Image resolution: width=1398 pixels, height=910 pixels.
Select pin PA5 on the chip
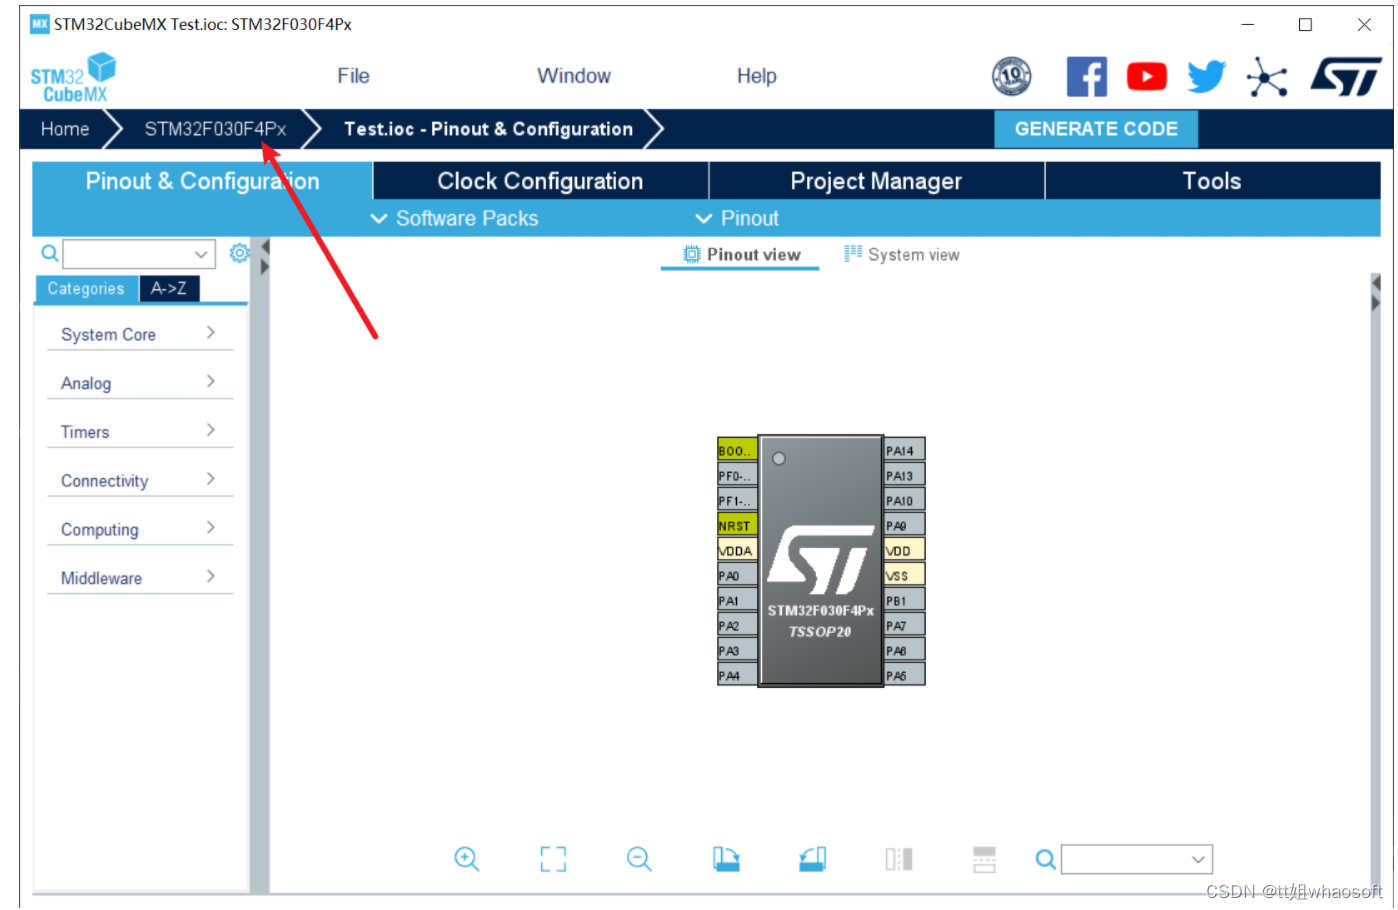[904, 675]
